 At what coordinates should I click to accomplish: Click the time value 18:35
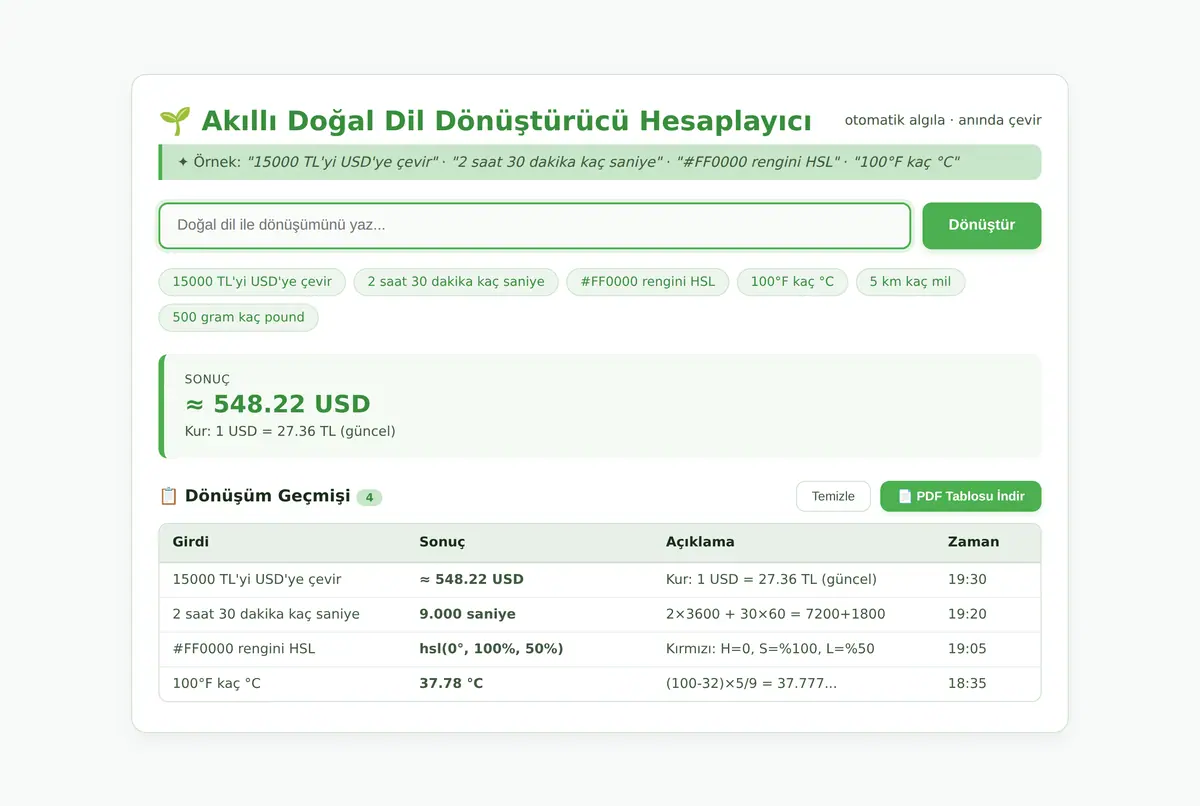pos(967,684)
